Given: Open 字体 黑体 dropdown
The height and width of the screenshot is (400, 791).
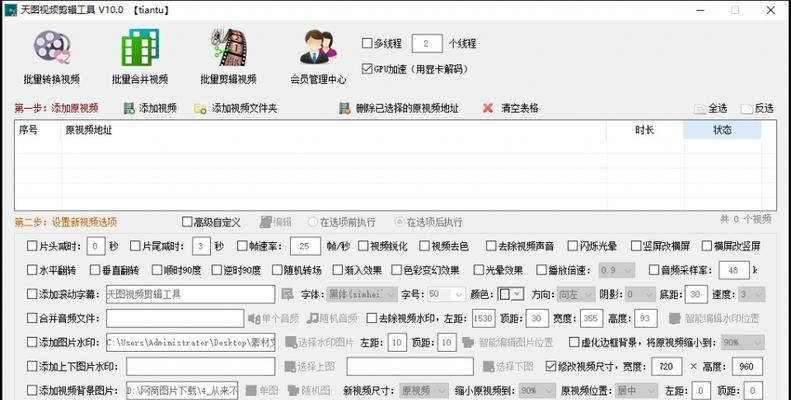Looking at the screenshot, I should tap(362, 294).
